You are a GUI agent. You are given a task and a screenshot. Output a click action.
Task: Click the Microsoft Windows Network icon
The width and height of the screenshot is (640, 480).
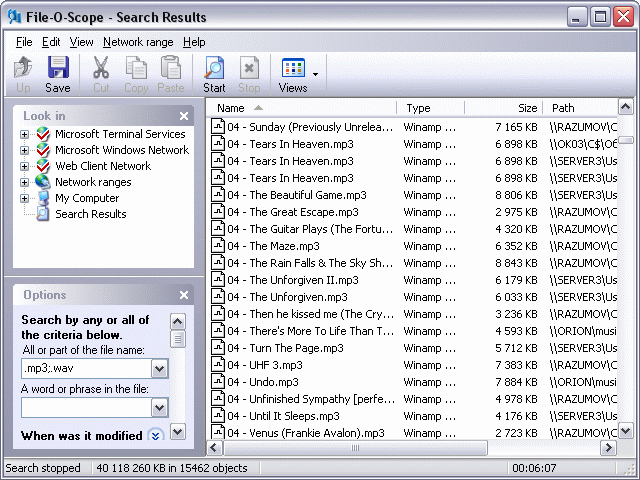coord(43,150)
